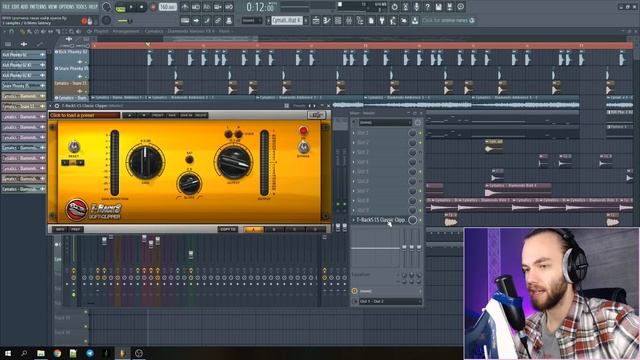This screenshot has width=640, height=360.
Task: Click the PREF button in T-RackS
Action: tap(76, 229)
